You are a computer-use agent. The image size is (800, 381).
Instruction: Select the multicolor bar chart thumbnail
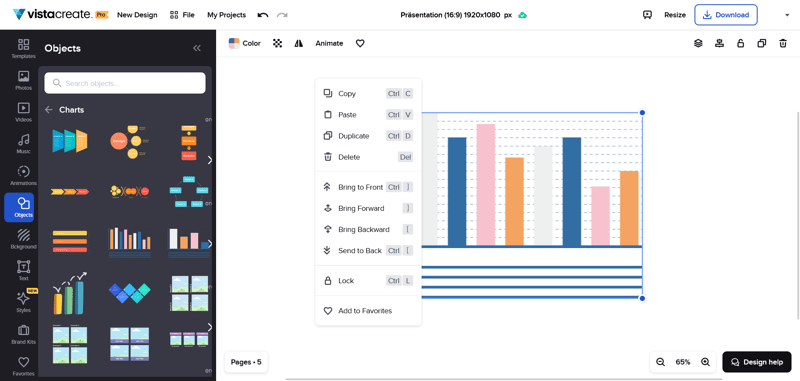point(130,243)
